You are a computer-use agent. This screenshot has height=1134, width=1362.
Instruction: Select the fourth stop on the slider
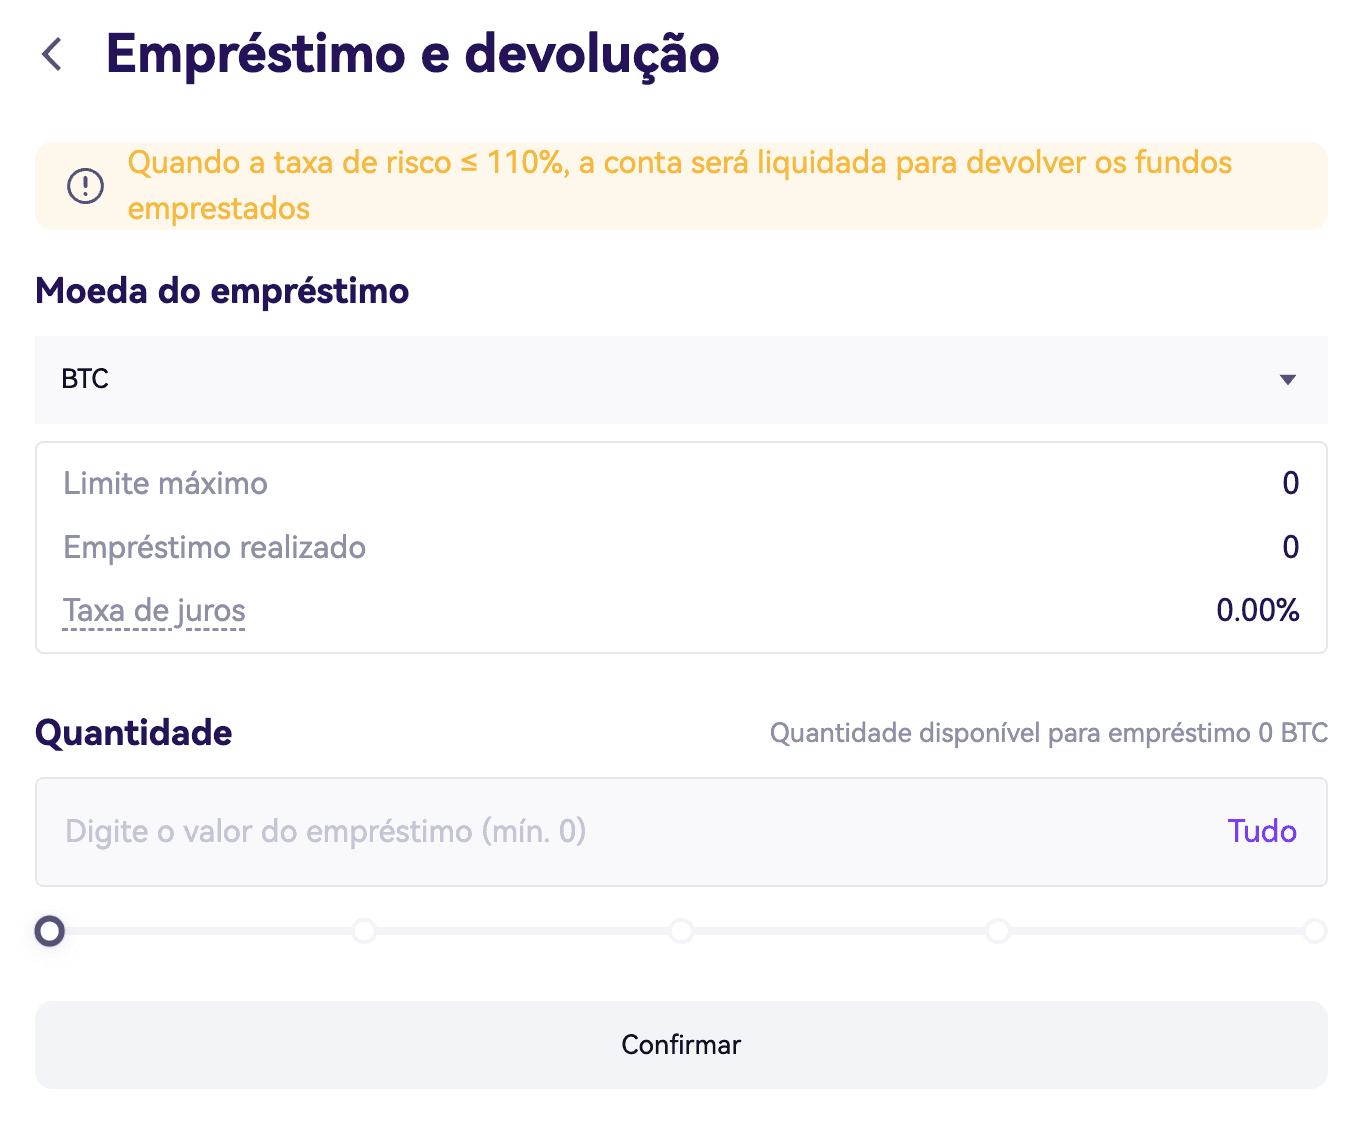(998, 932)
